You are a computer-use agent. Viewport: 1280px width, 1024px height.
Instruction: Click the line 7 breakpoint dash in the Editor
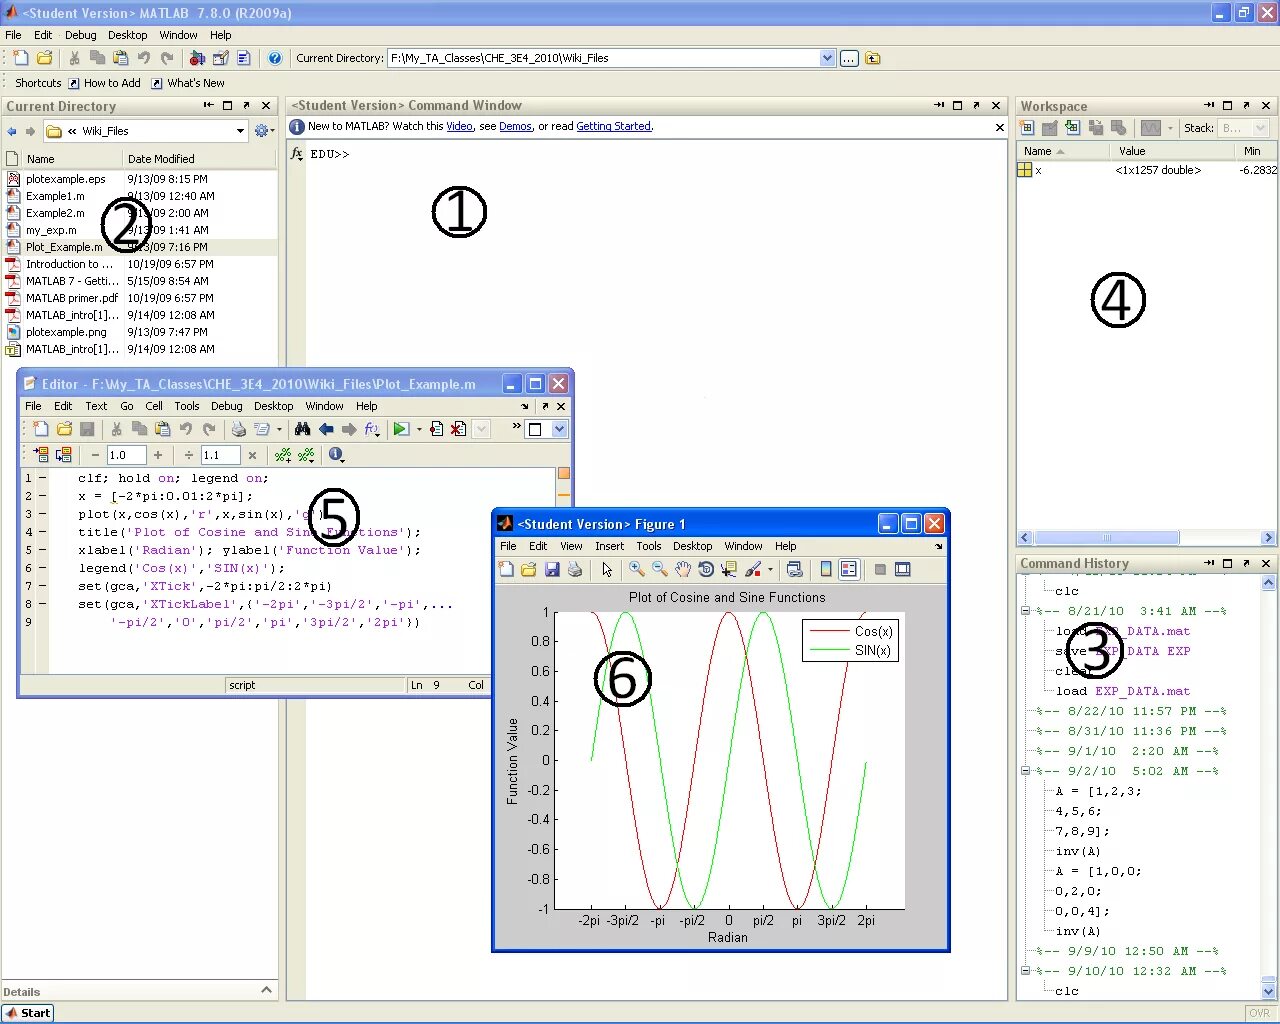[43, 586]
